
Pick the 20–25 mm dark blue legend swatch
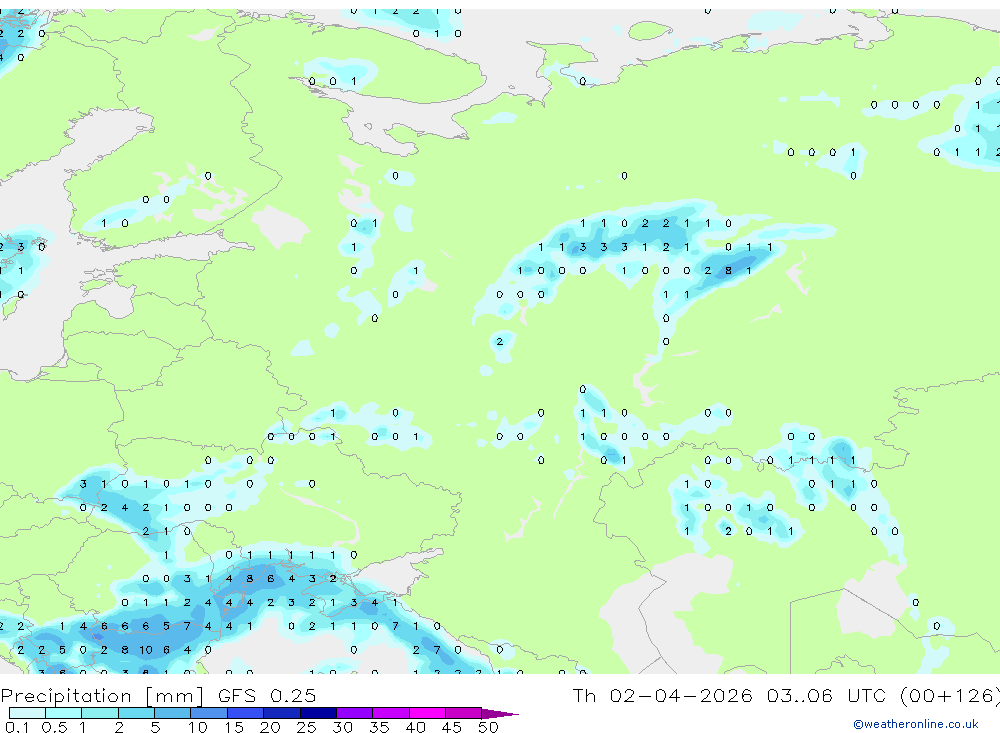[282, 713]
